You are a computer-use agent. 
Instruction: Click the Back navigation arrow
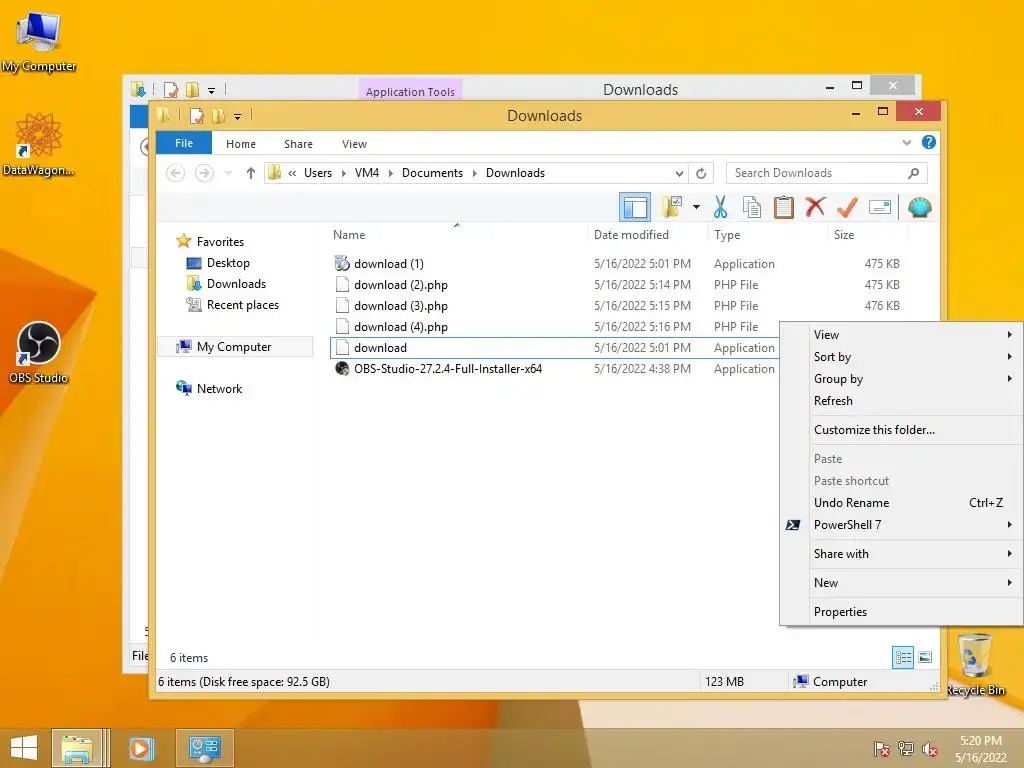[x=175, y=173]
